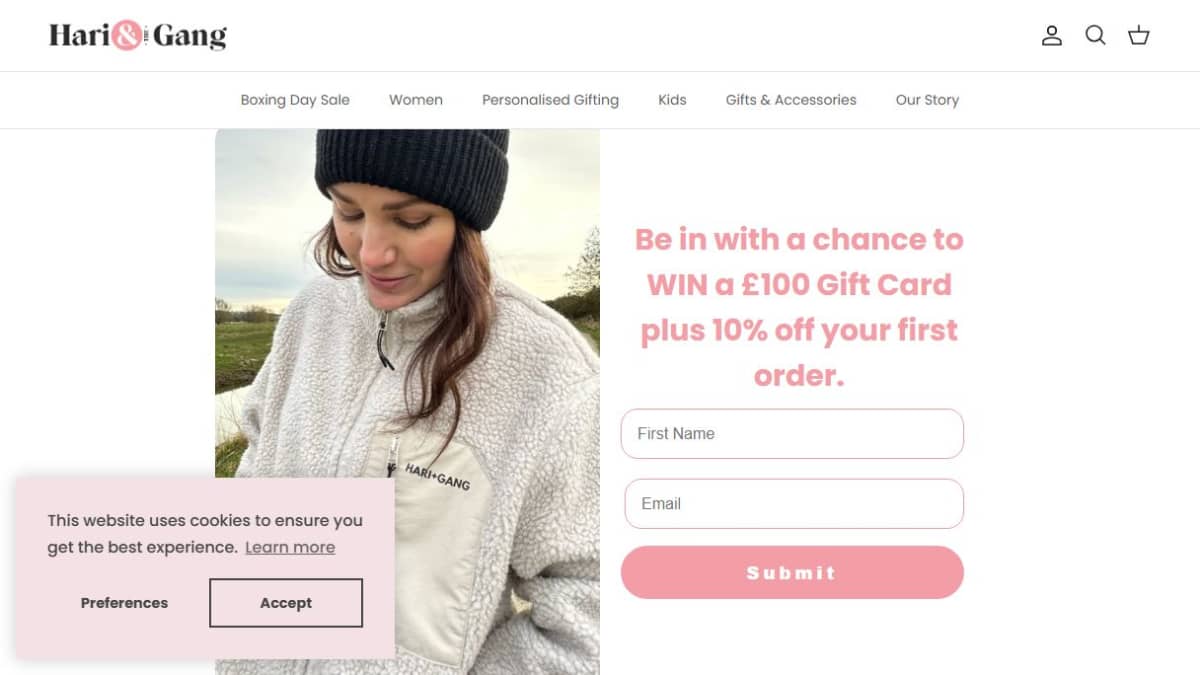Focus the First Name field
The height and width of the screenshot is (675, 1200).
coord(792,434)
